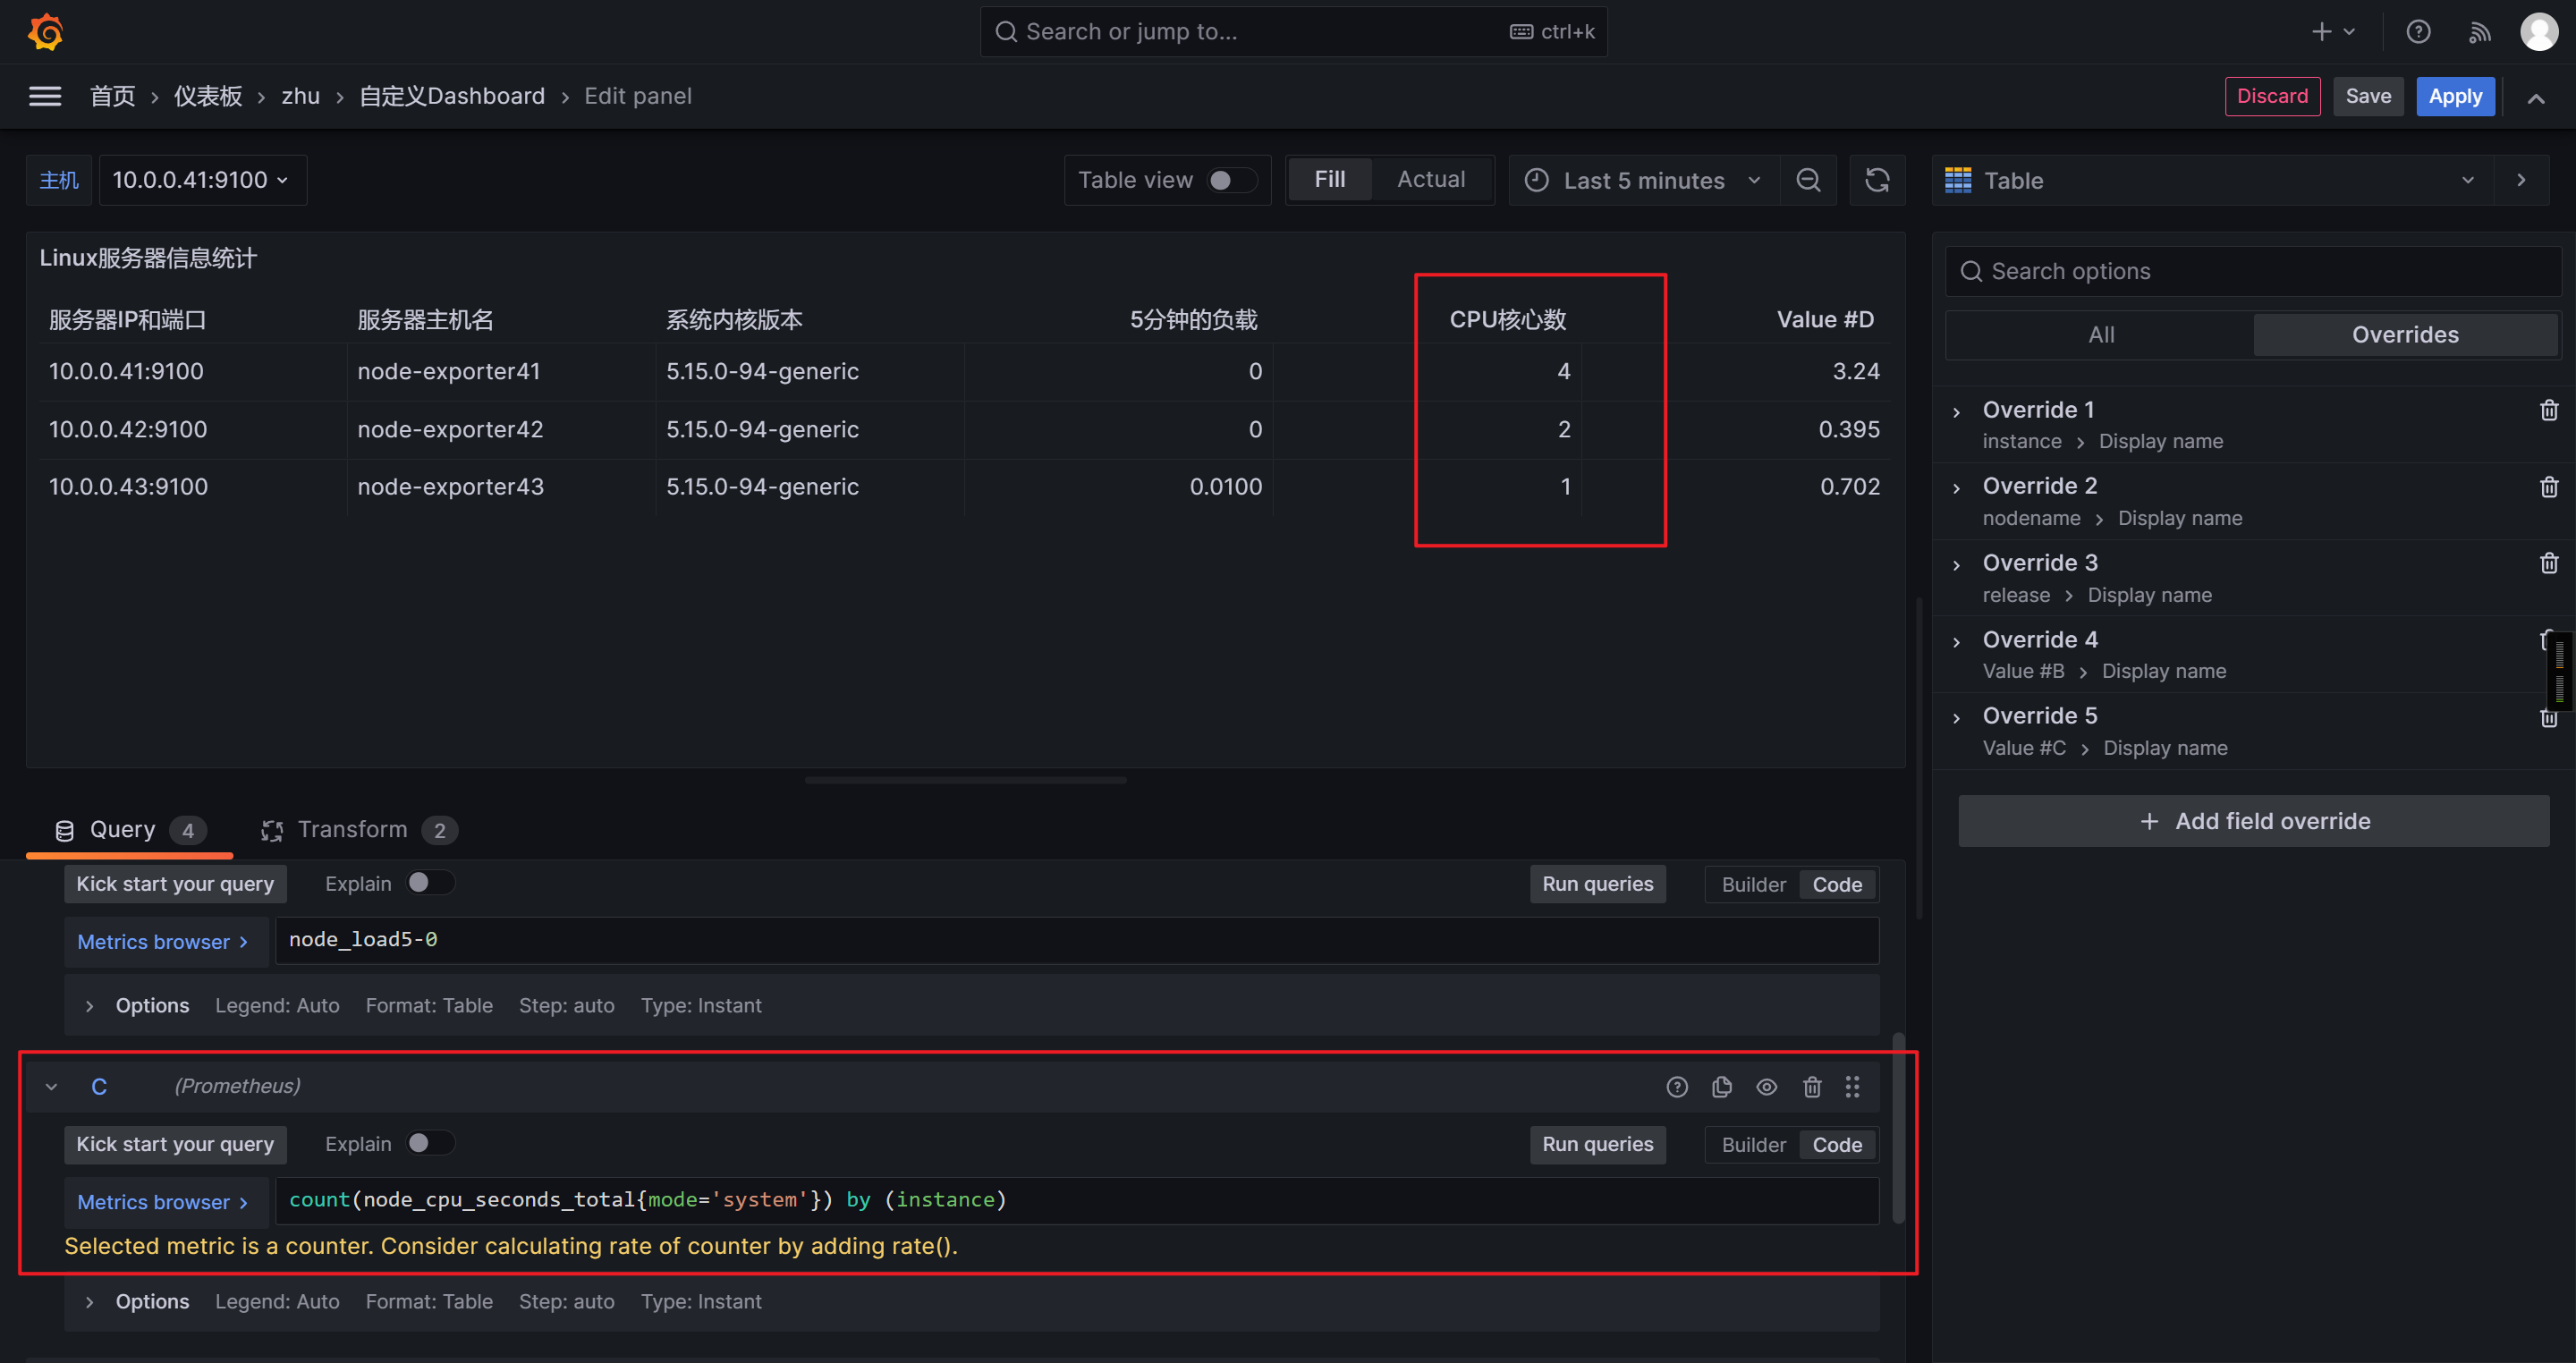Click the zoom out time range icon

coord(1808,180)
